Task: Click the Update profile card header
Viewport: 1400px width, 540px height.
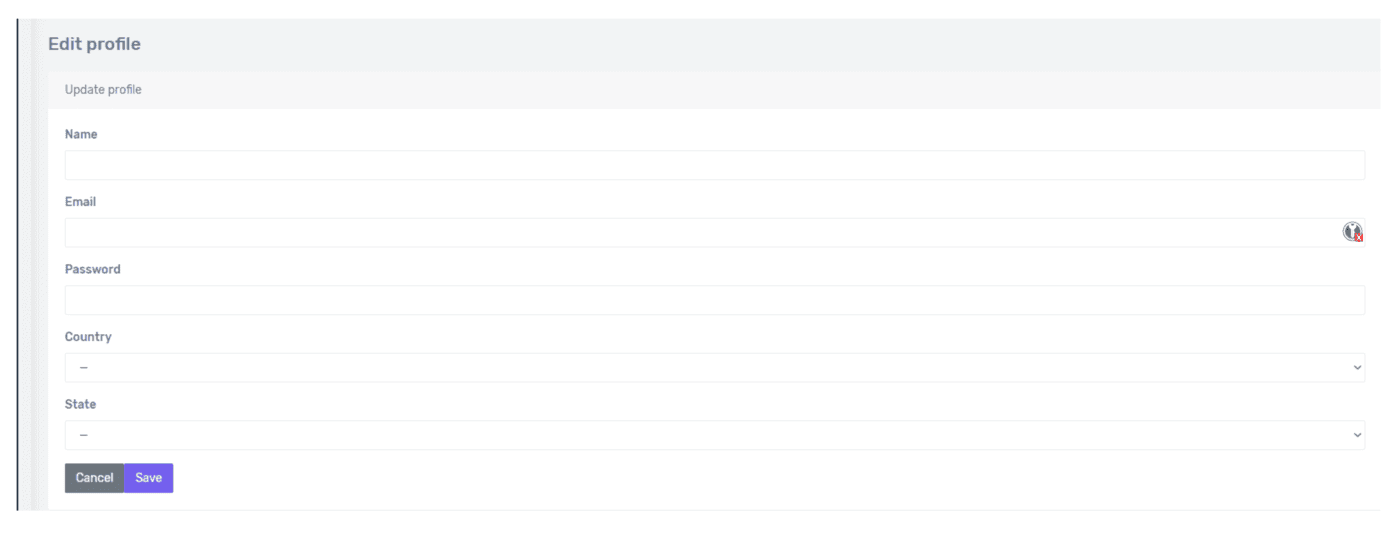Action: pyautogui.click(x=103, y=90)
